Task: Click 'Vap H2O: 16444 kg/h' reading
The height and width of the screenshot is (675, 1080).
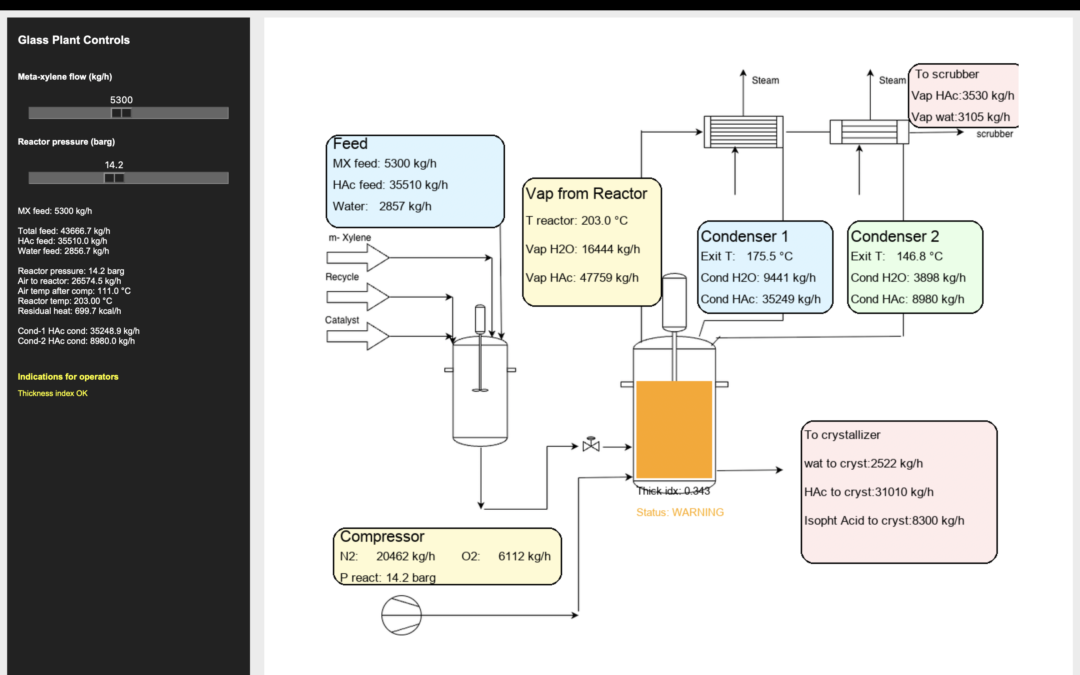Action: (x=583, y=249)
